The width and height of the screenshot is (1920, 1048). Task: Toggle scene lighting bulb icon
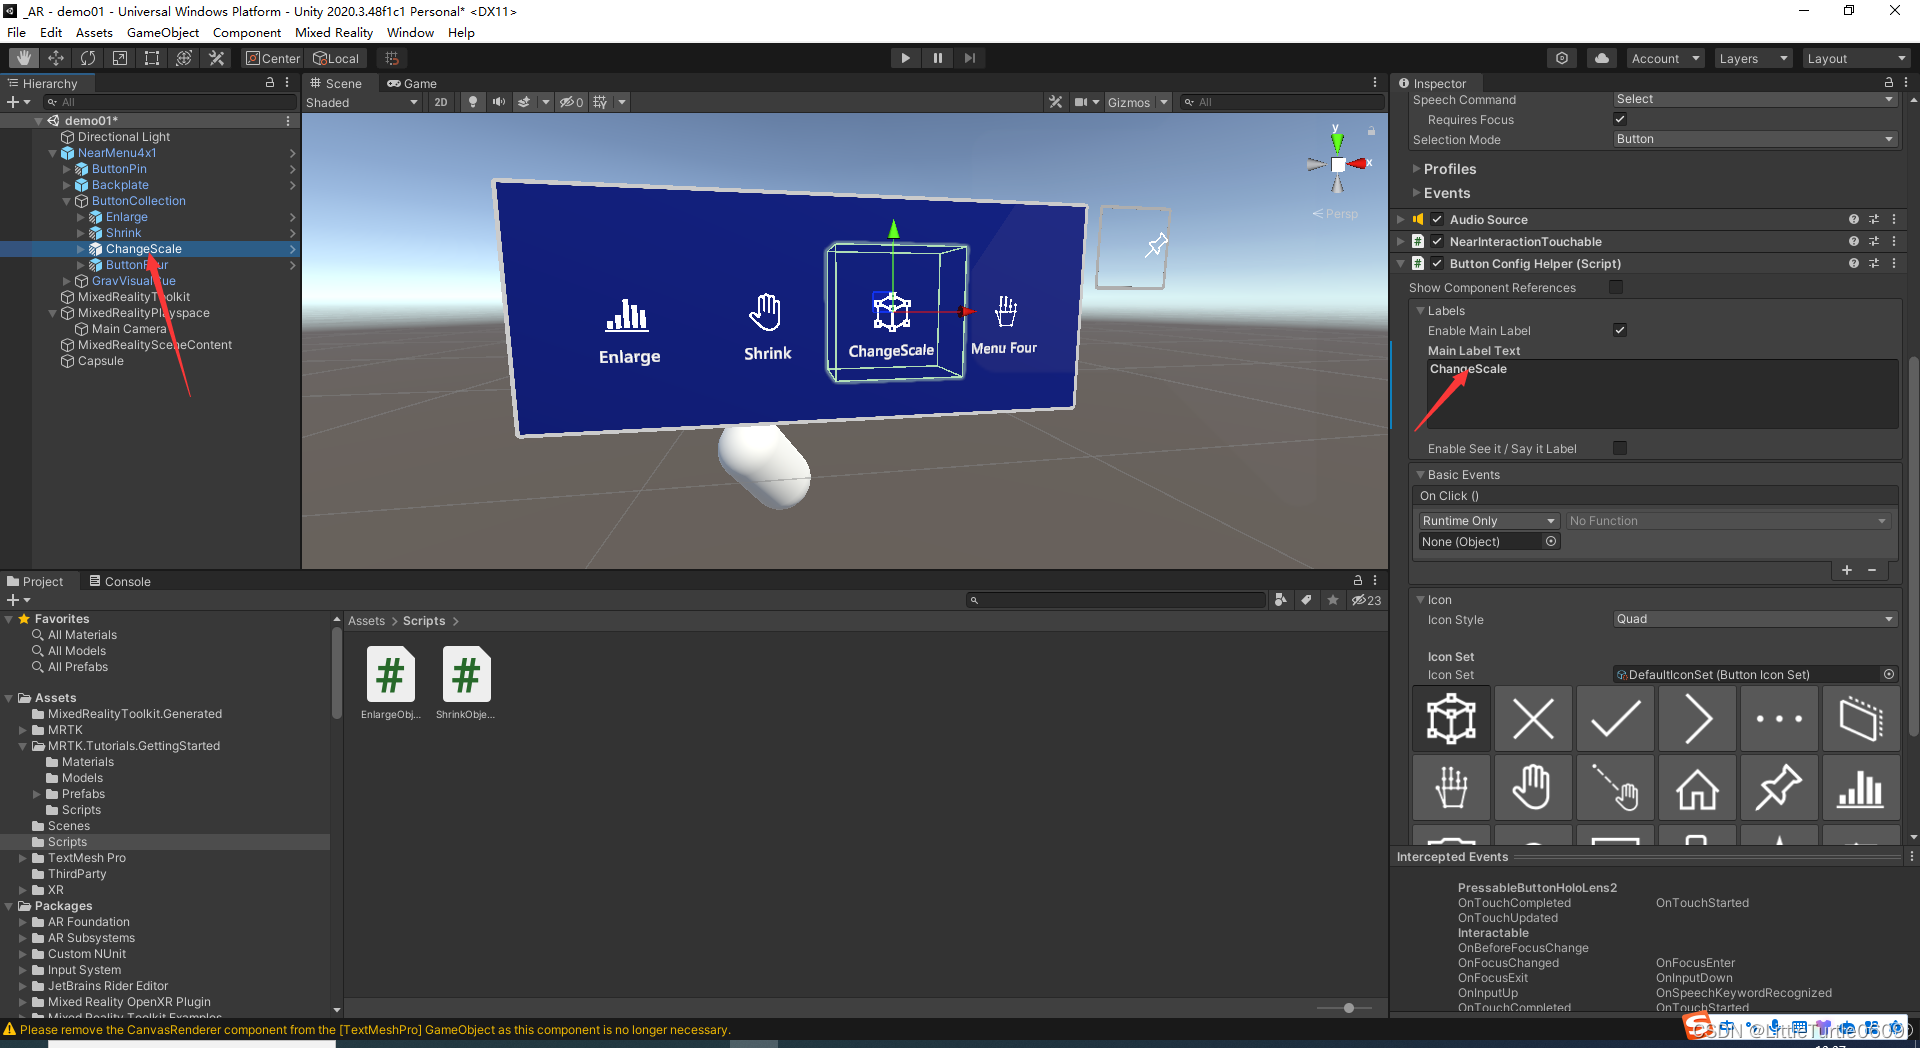[x=472, y=102]
